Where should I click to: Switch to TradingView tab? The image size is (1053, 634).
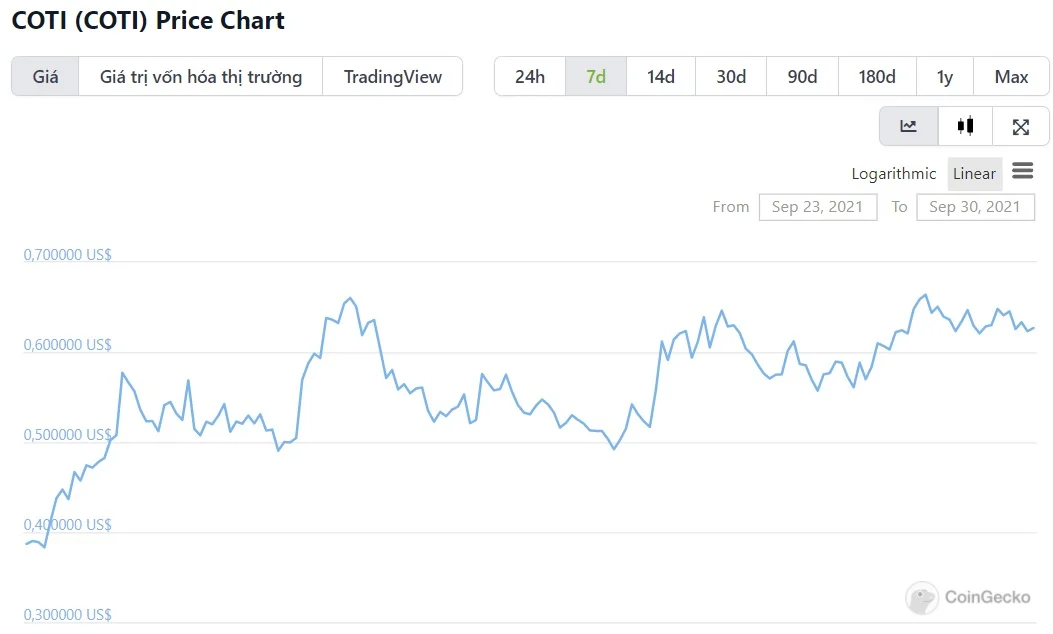(x=393, y=77)
